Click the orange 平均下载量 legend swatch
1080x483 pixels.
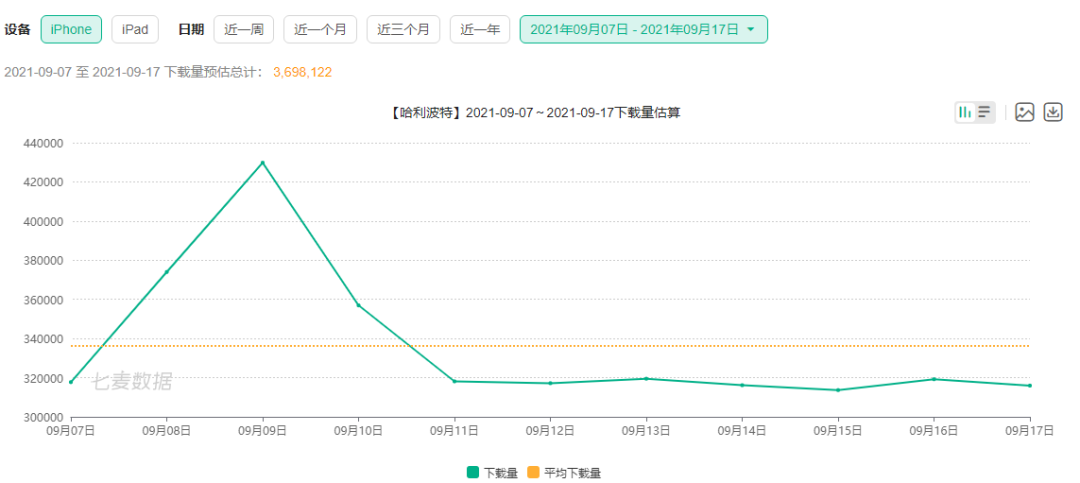533,472
